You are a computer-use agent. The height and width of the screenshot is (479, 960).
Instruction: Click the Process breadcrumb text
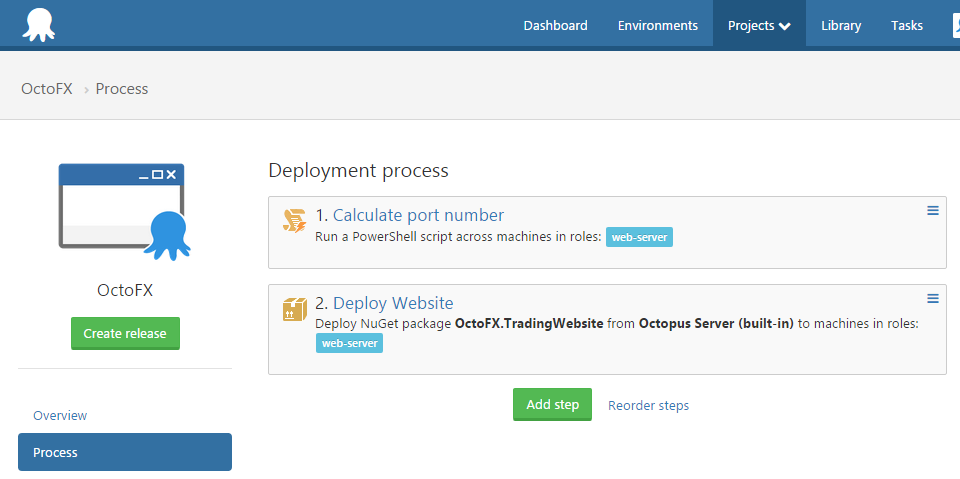[122, 89]
